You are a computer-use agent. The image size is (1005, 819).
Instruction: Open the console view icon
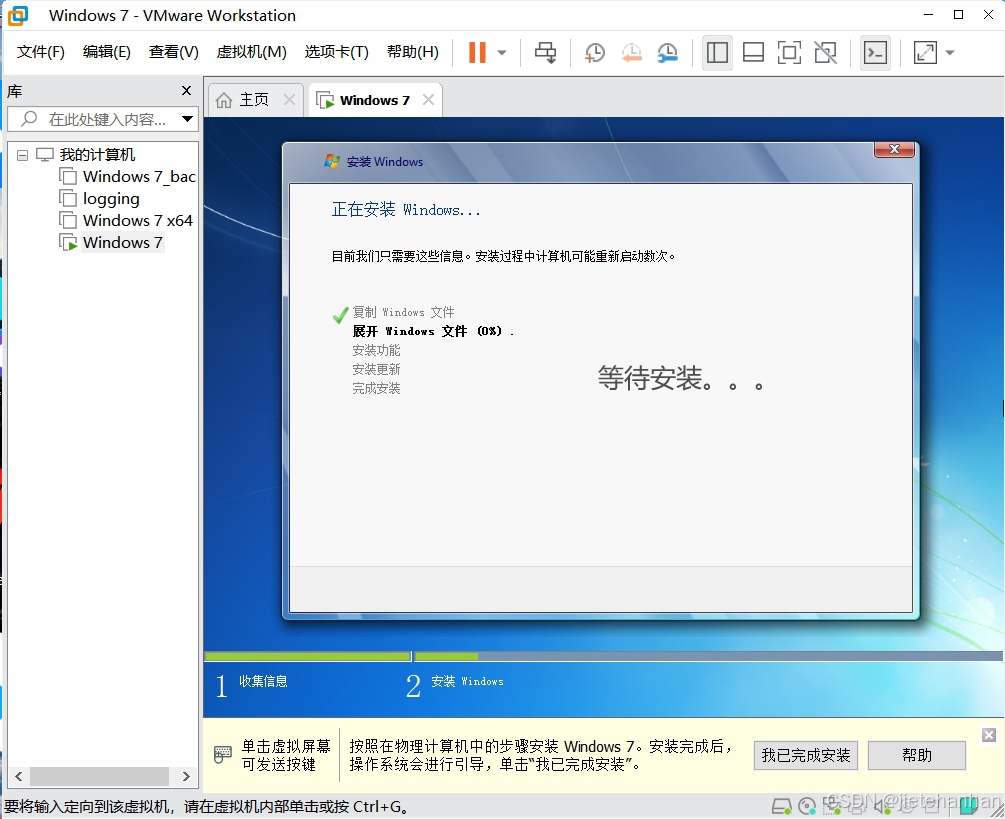coord(876,53)
